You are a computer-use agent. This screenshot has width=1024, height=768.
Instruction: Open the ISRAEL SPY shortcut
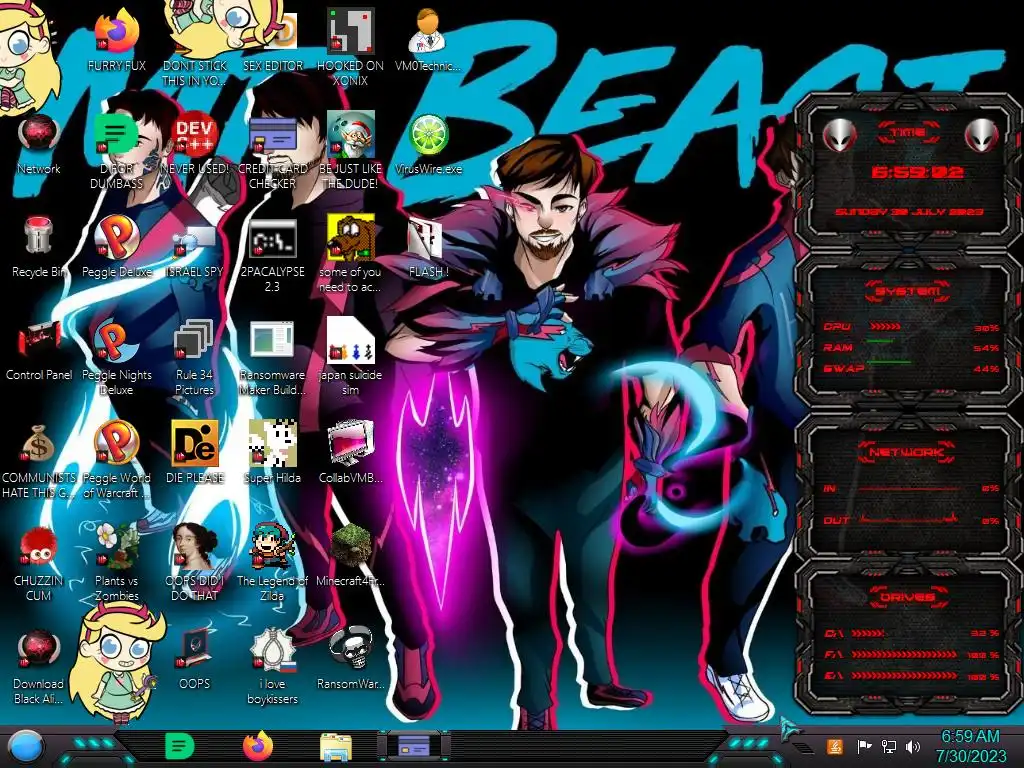[x=194, y=240]
